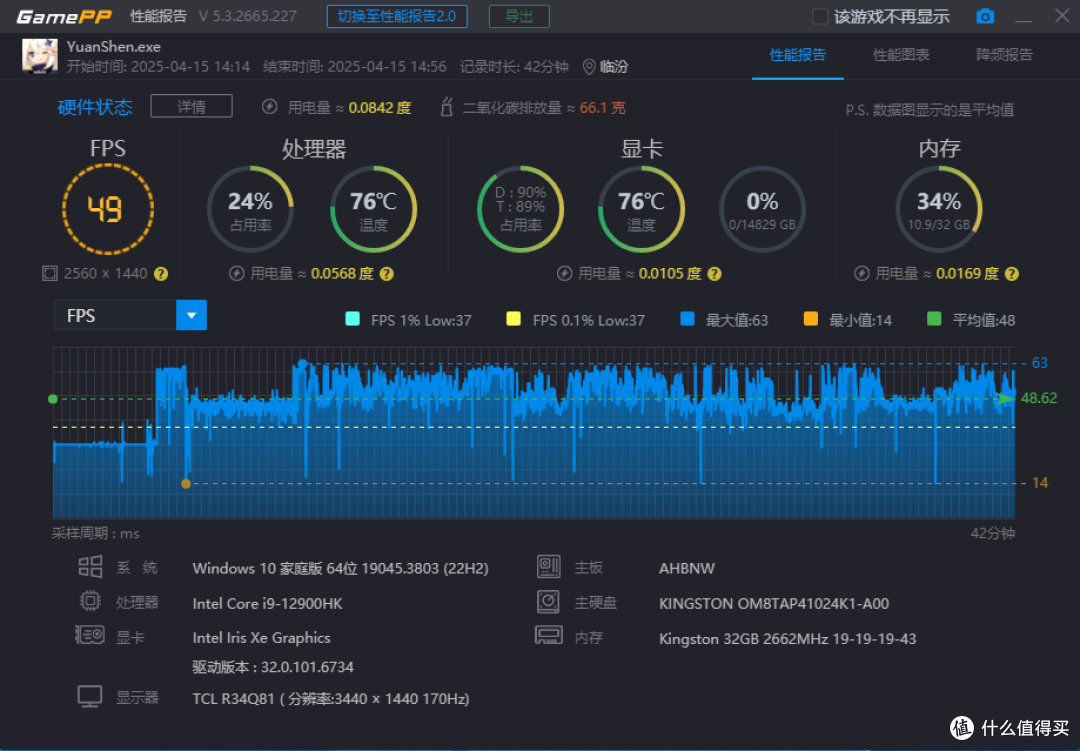This screenshot has height=751, width=1080.
Task: Click the power icon under 处理器 gauges
Action: (x=236, y=274)
